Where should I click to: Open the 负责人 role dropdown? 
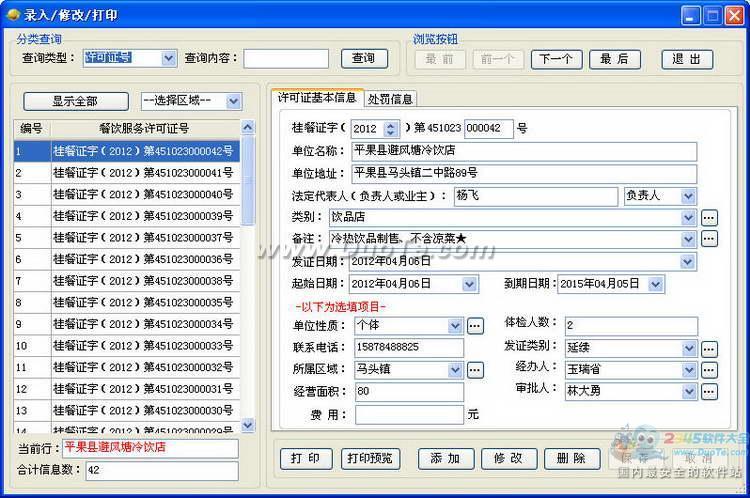pos(688,196)
